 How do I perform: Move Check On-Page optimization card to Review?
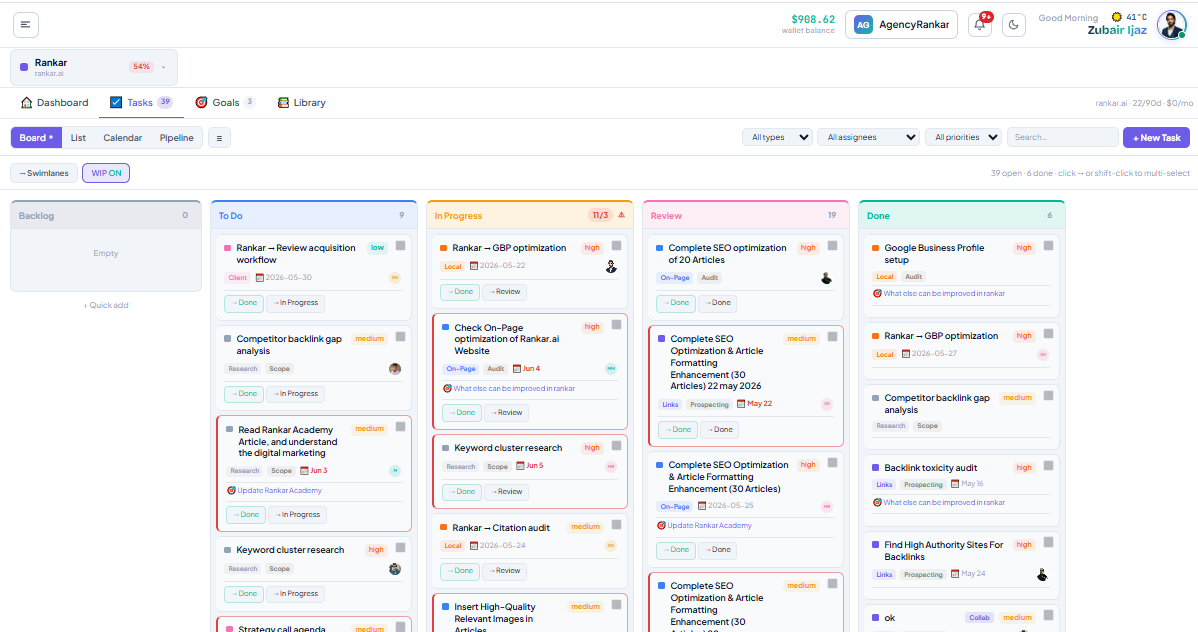pos(506,413)
